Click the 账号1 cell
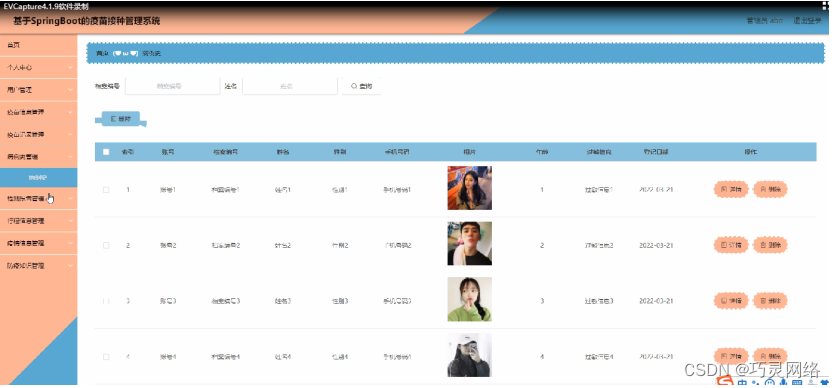 pyautogui.click(x=167, y=190)
